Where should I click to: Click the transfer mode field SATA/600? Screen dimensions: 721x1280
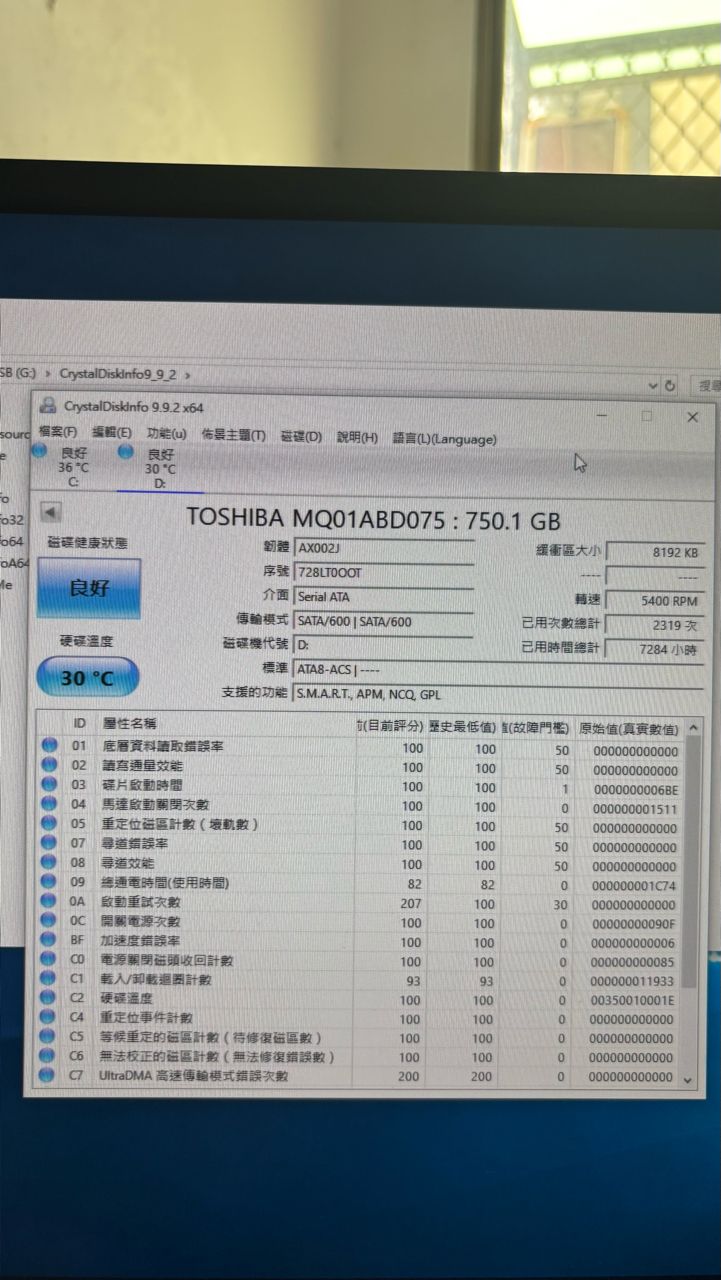(384, 621)
